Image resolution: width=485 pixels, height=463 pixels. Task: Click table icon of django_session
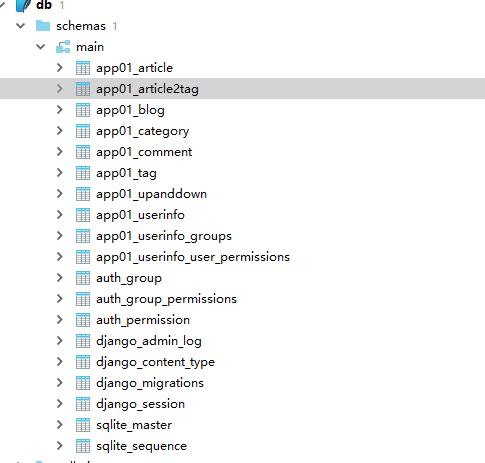click(x=83, y=404)
